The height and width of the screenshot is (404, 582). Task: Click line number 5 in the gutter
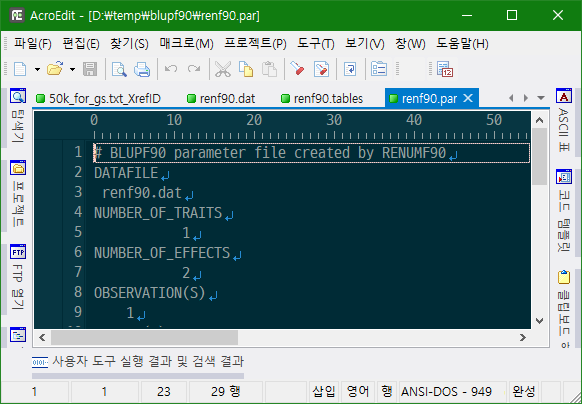click(78, 232)
